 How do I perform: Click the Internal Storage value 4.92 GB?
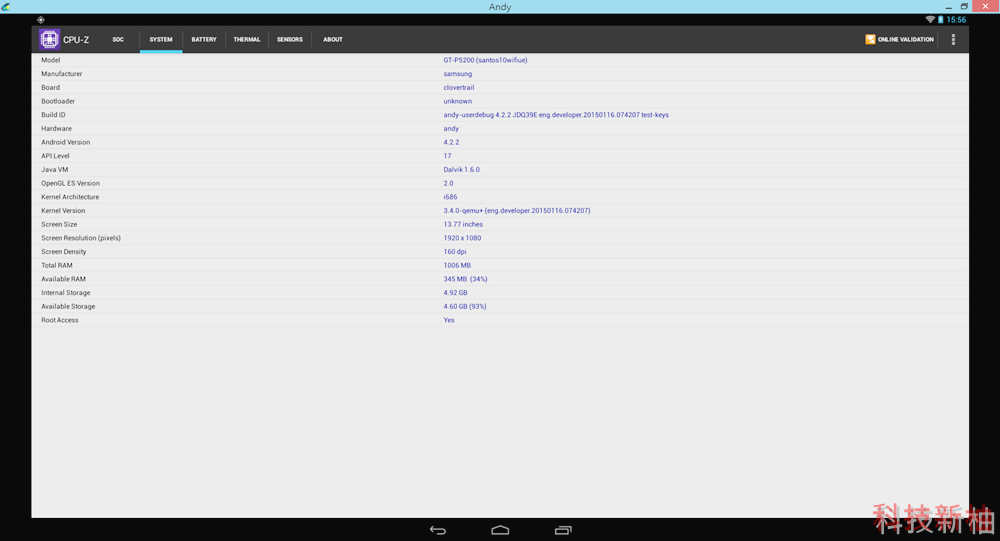pyautogui.click(x=455, y=293)
